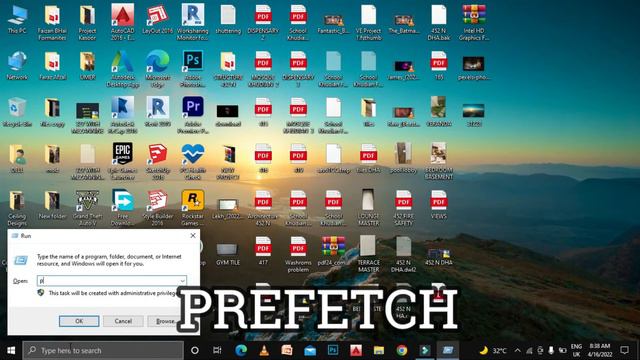Screen dimensions: 640x360
Task: Select the GYM TILE image file
Action: (x=228, y=254)
